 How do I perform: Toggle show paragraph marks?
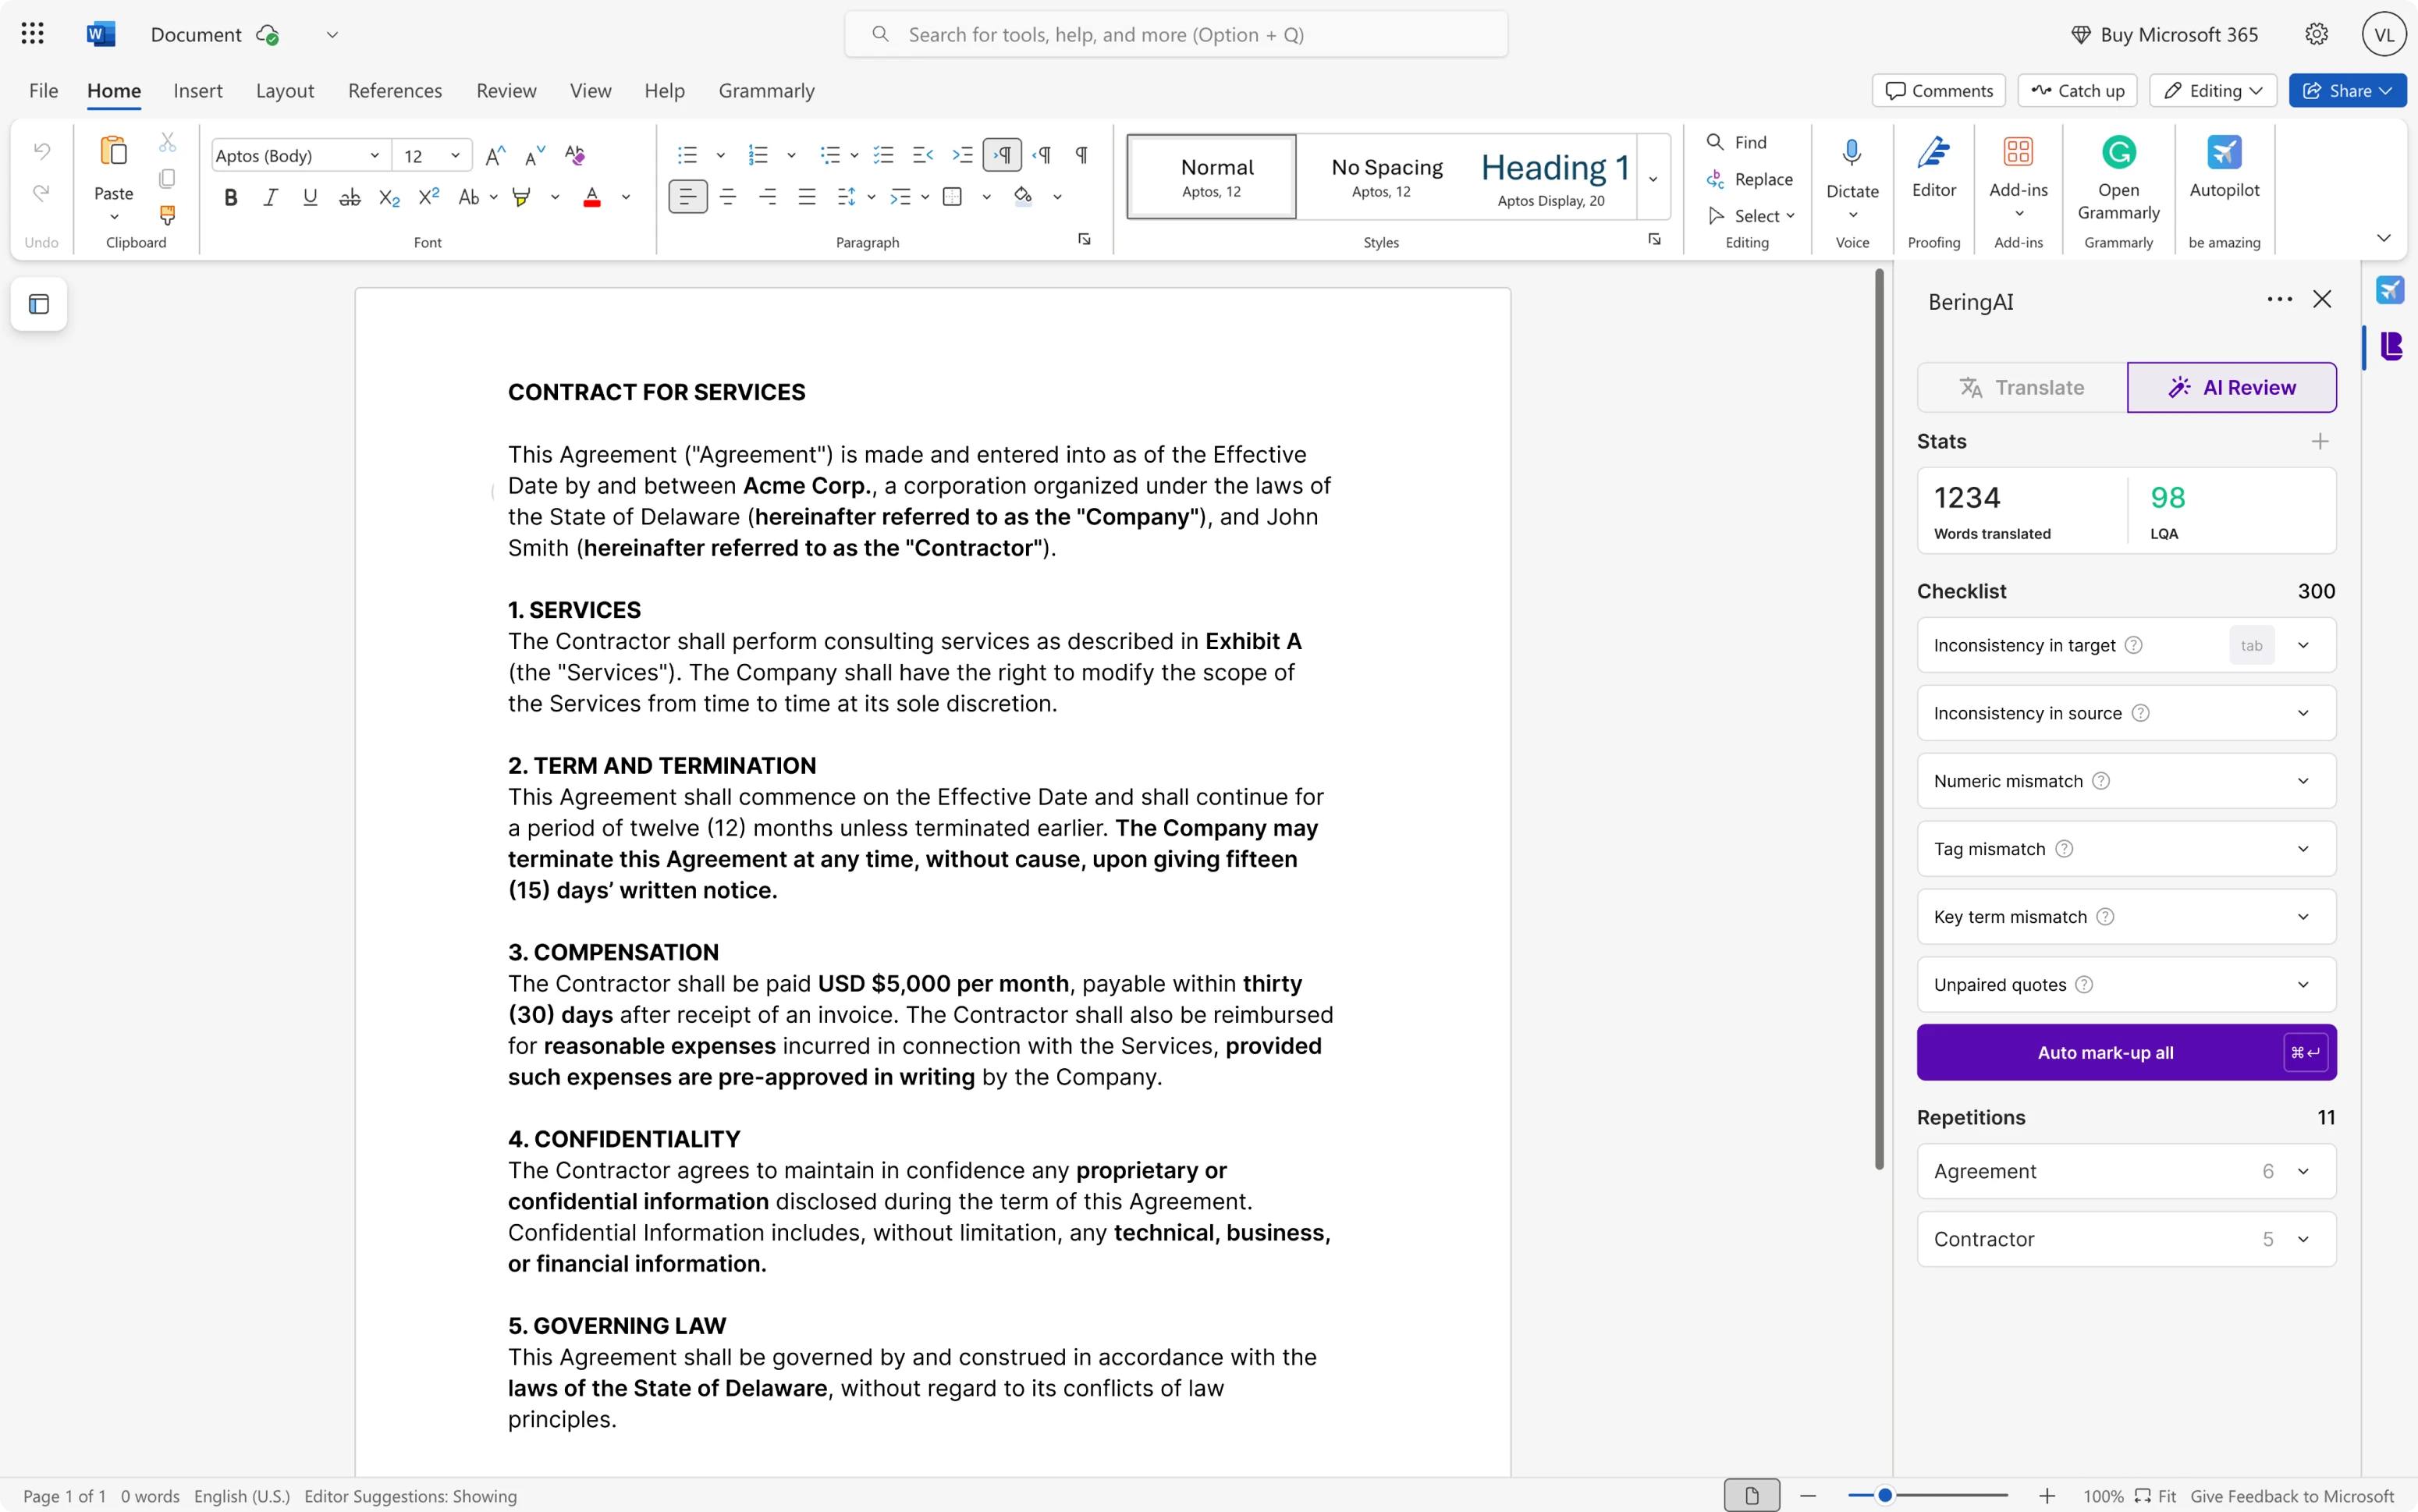pyautogui.click(x=1081, y=155)
